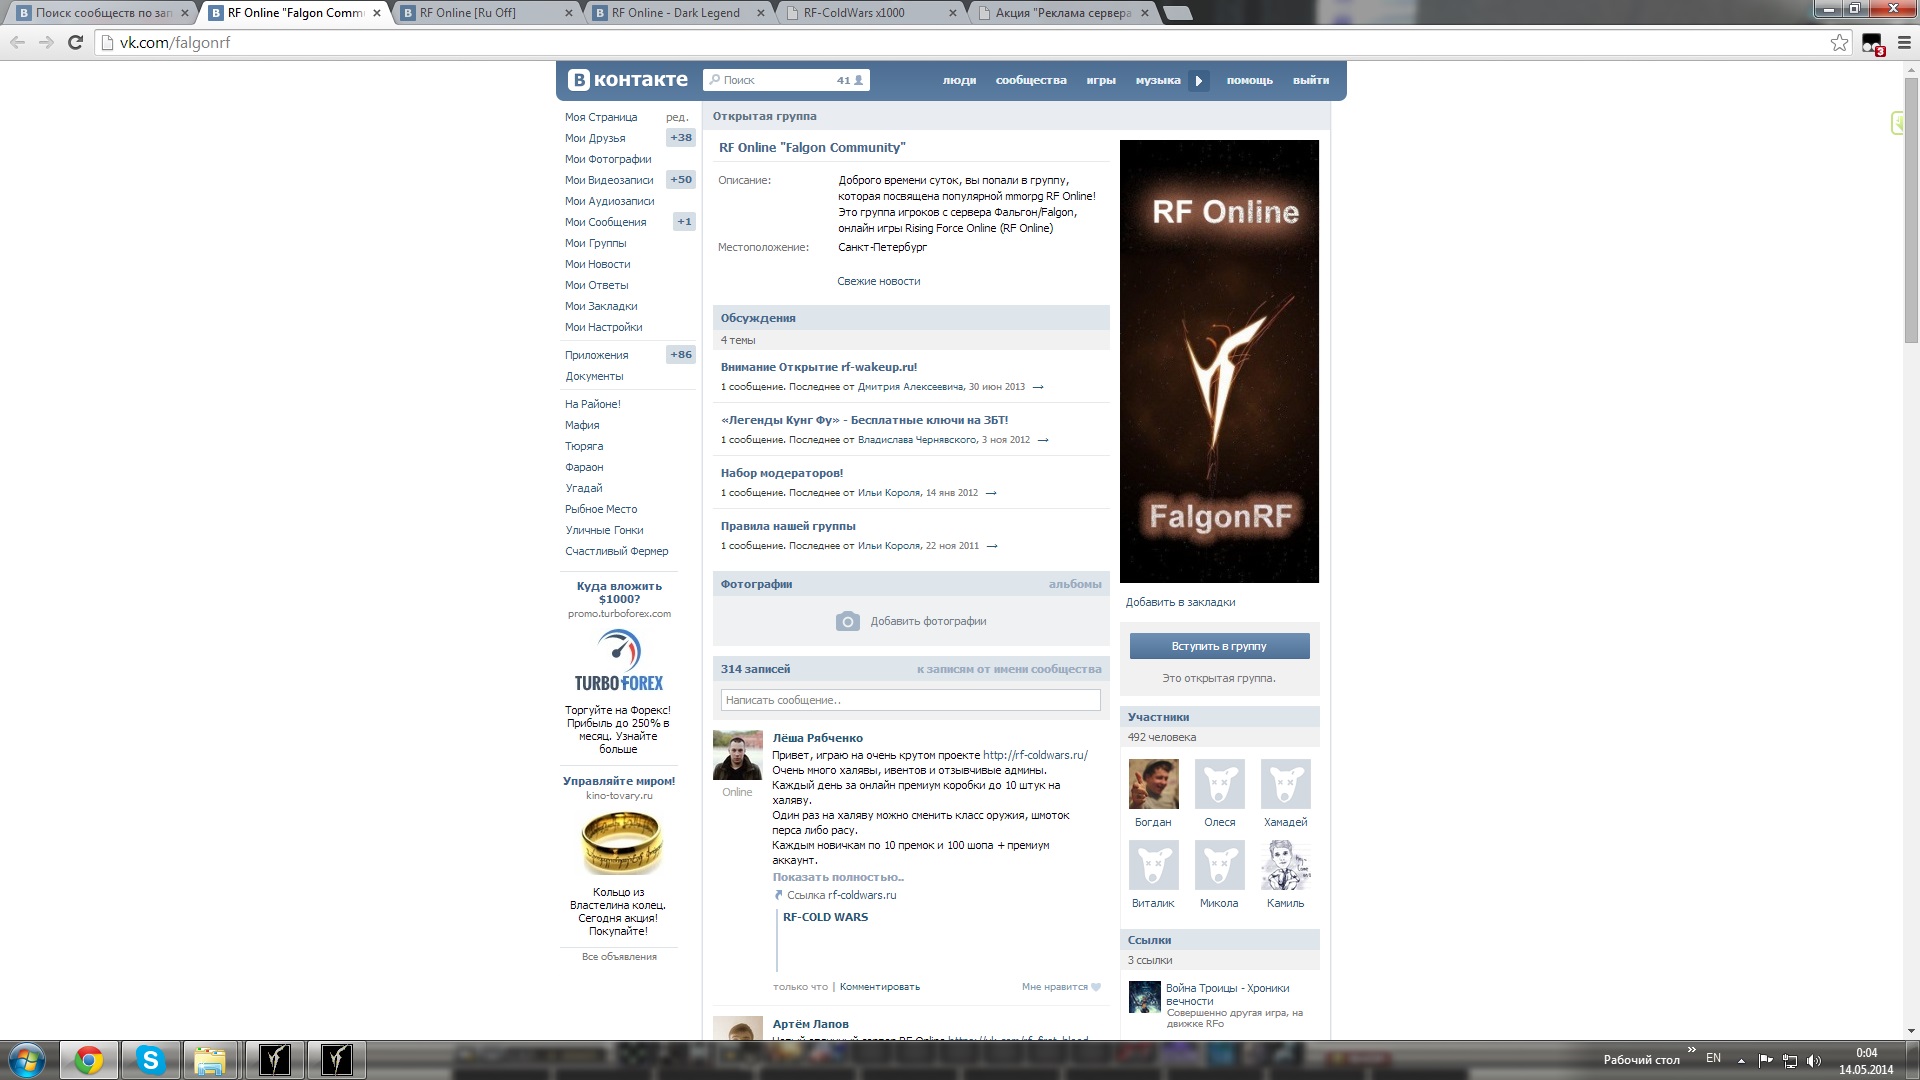Like Лёша Рябченко's post with heart icon
This screenshot has height=1080, width=1920.
pos(1096,987)
